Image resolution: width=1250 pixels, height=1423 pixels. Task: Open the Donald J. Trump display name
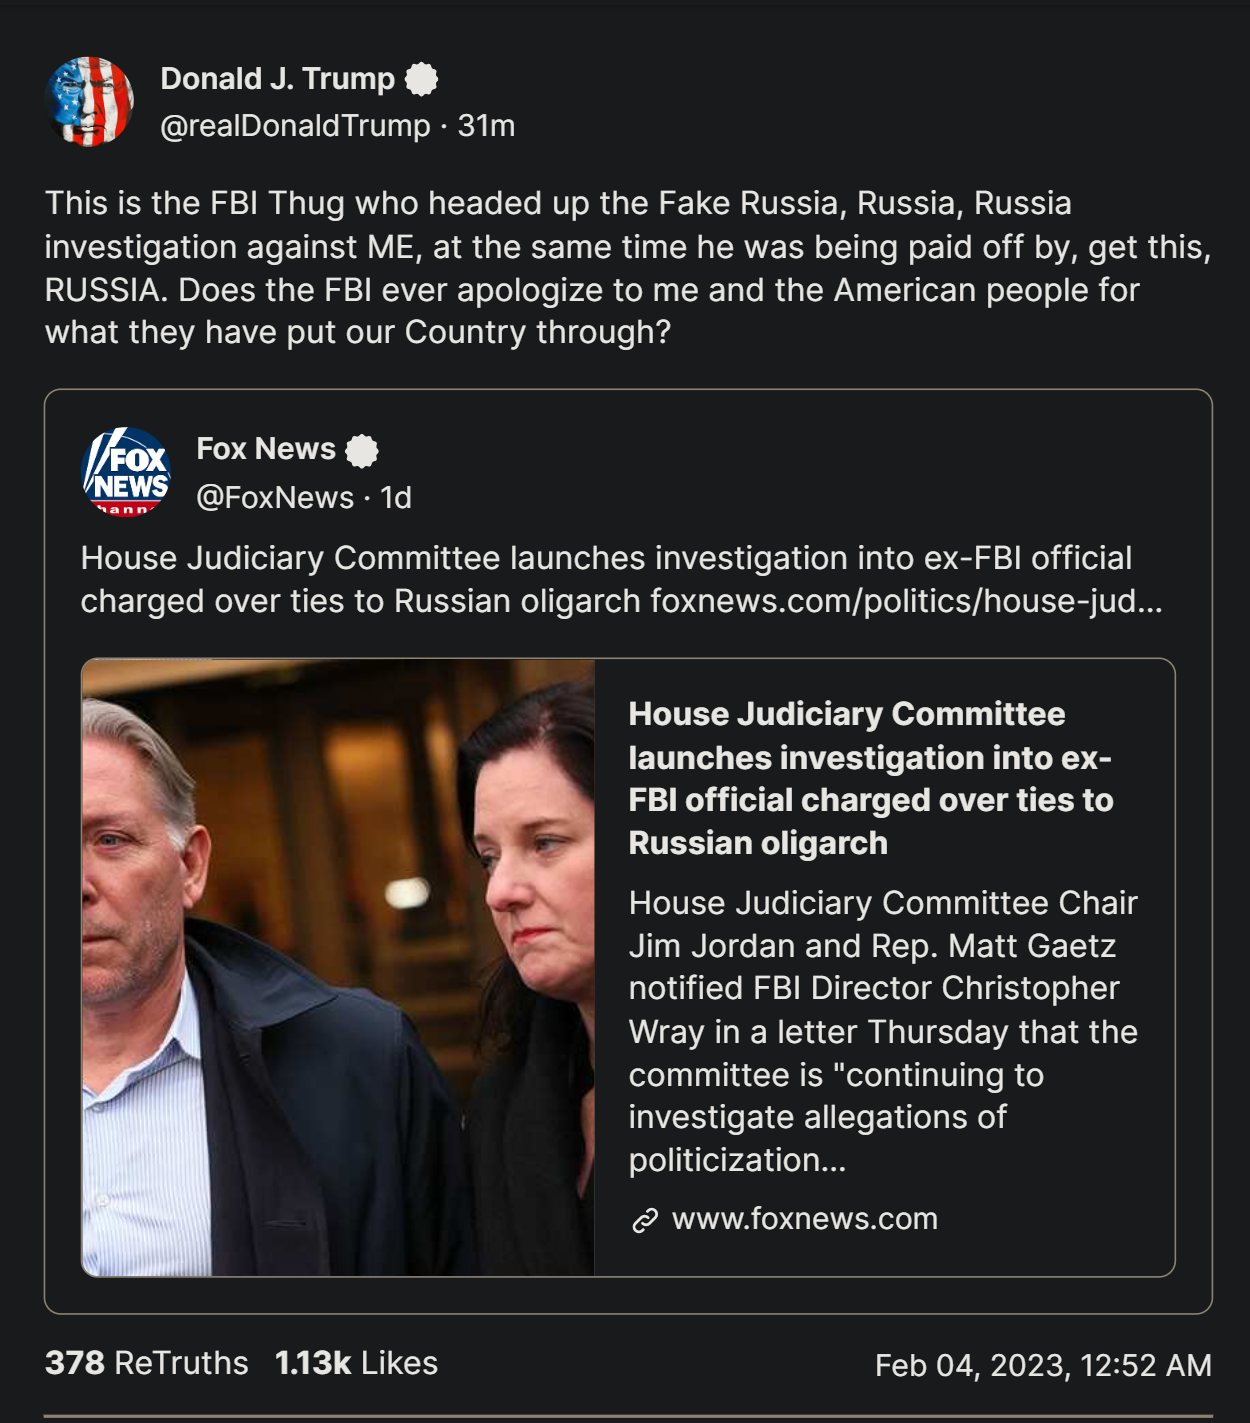tap(277, 79)
